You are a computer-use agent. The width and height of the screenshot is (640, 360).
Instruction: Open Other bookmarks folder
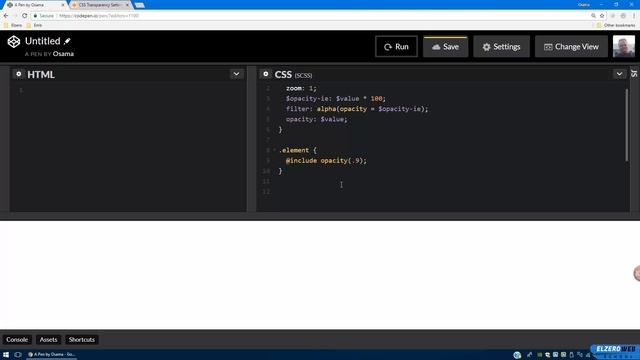[616, 25]
